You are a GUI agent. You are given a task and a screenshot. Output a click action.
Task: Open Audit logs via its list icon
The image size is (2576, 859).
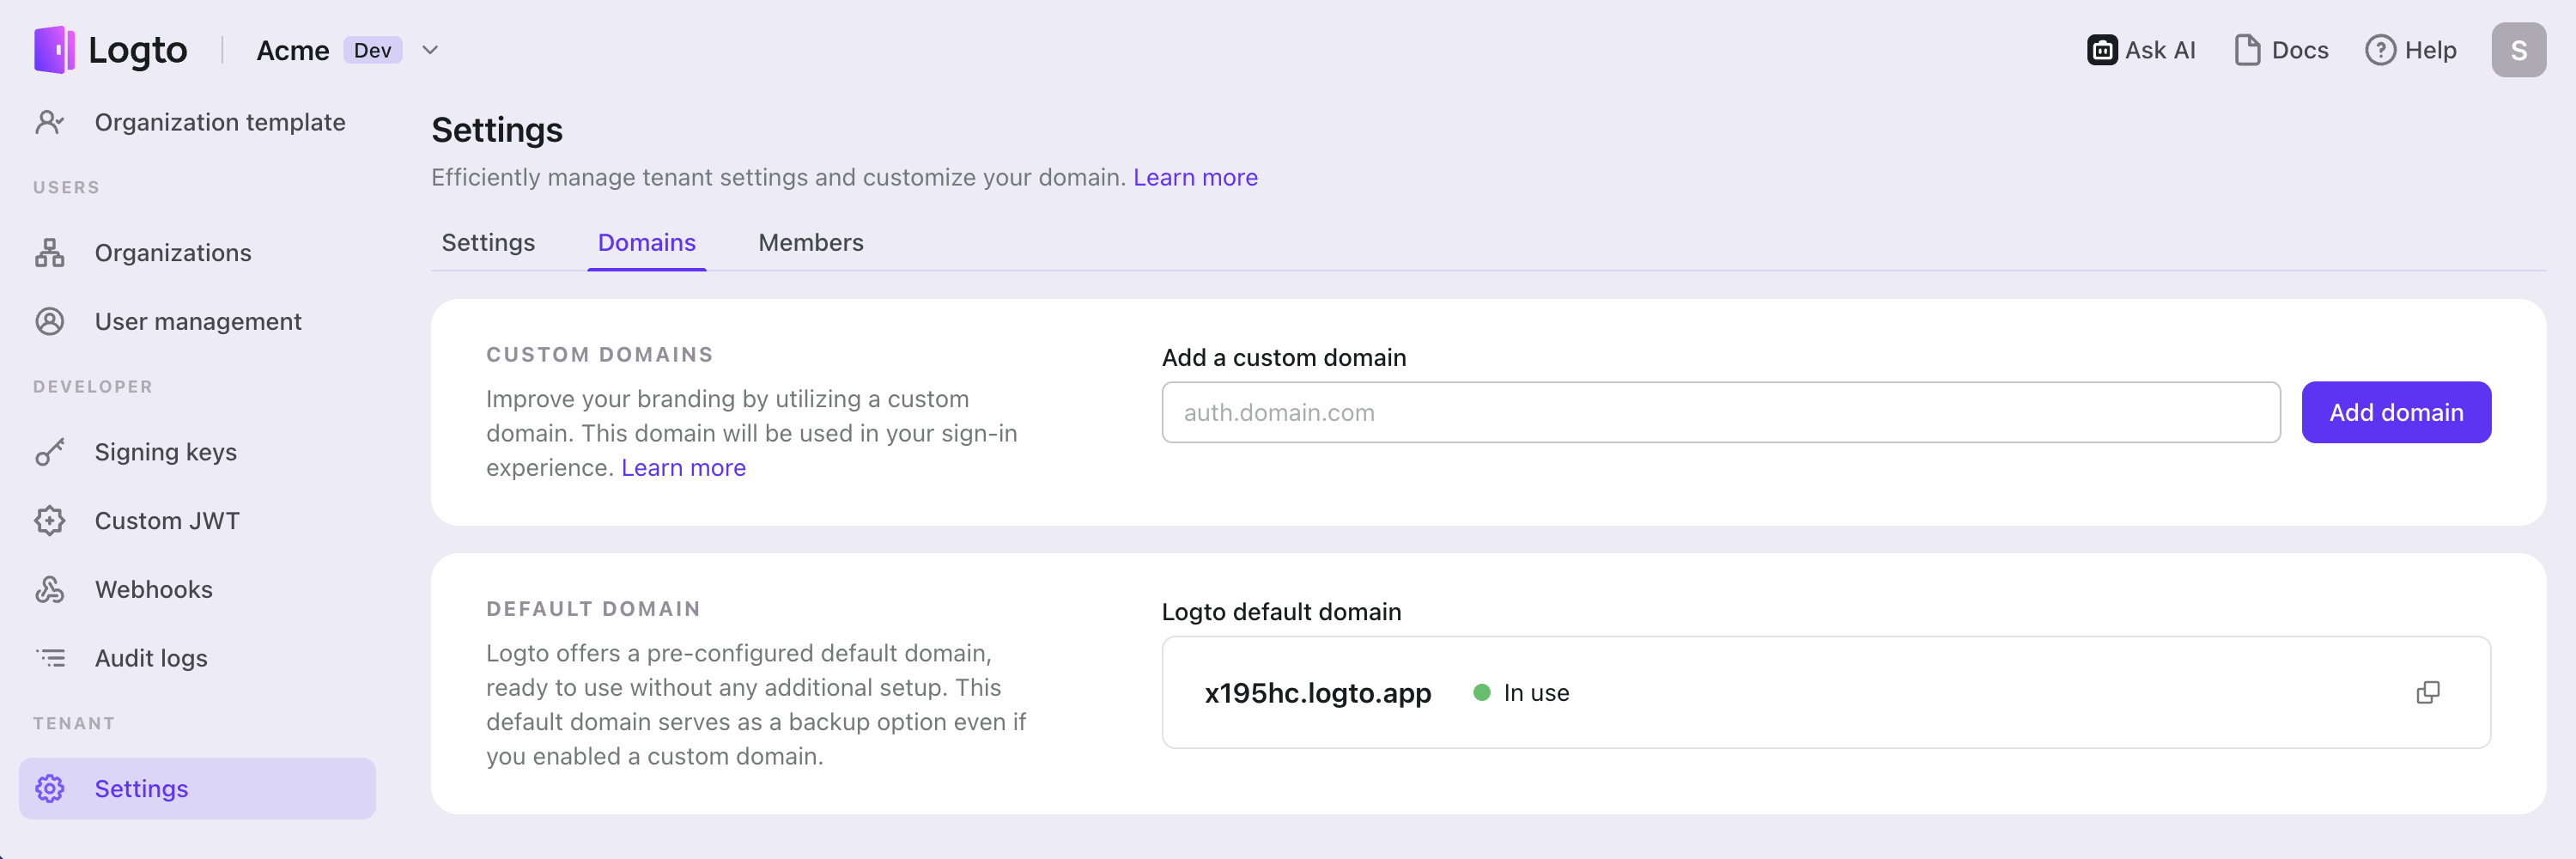pos(49,657)
